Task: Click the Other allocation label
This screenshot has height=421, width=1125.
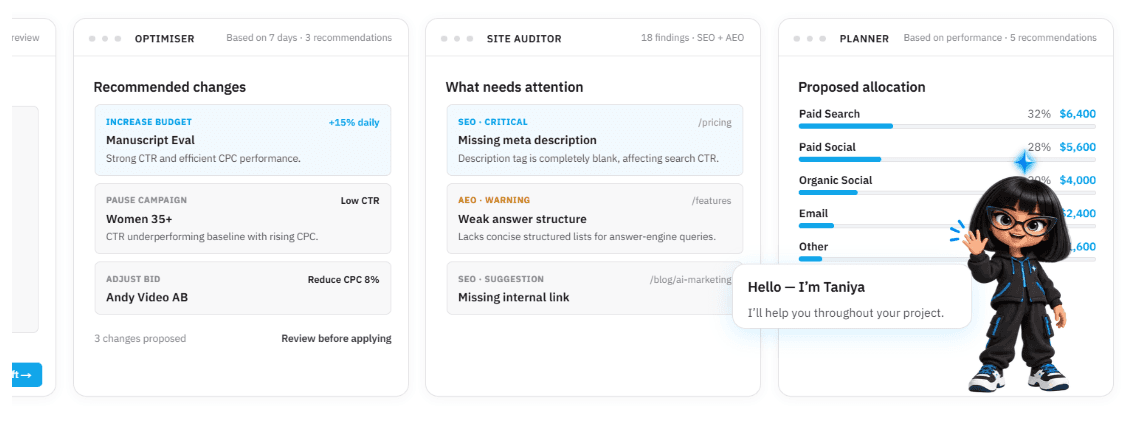Action: click(x=814, y=247)
